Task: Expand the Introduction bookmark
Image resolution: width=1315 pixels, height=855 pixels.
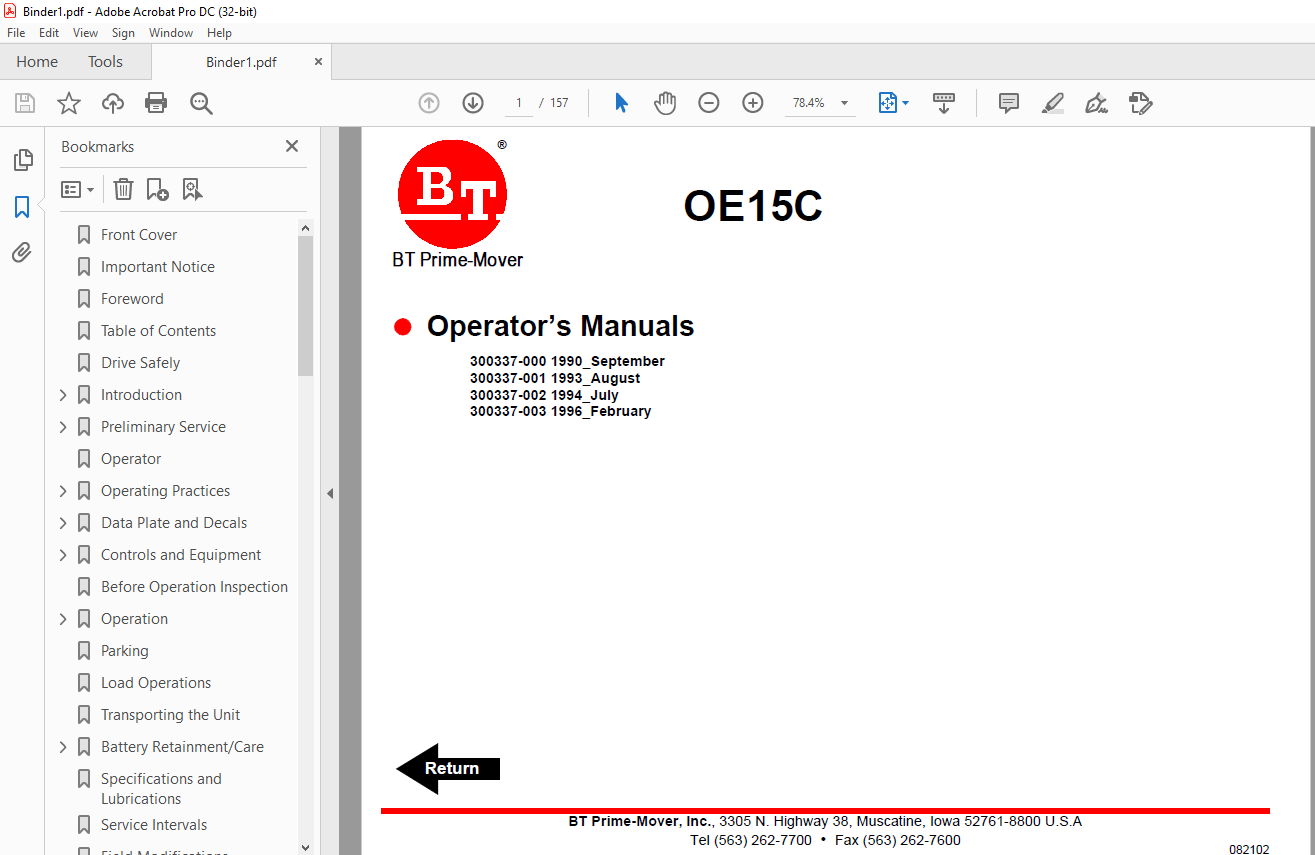Action: pos(63,395)
